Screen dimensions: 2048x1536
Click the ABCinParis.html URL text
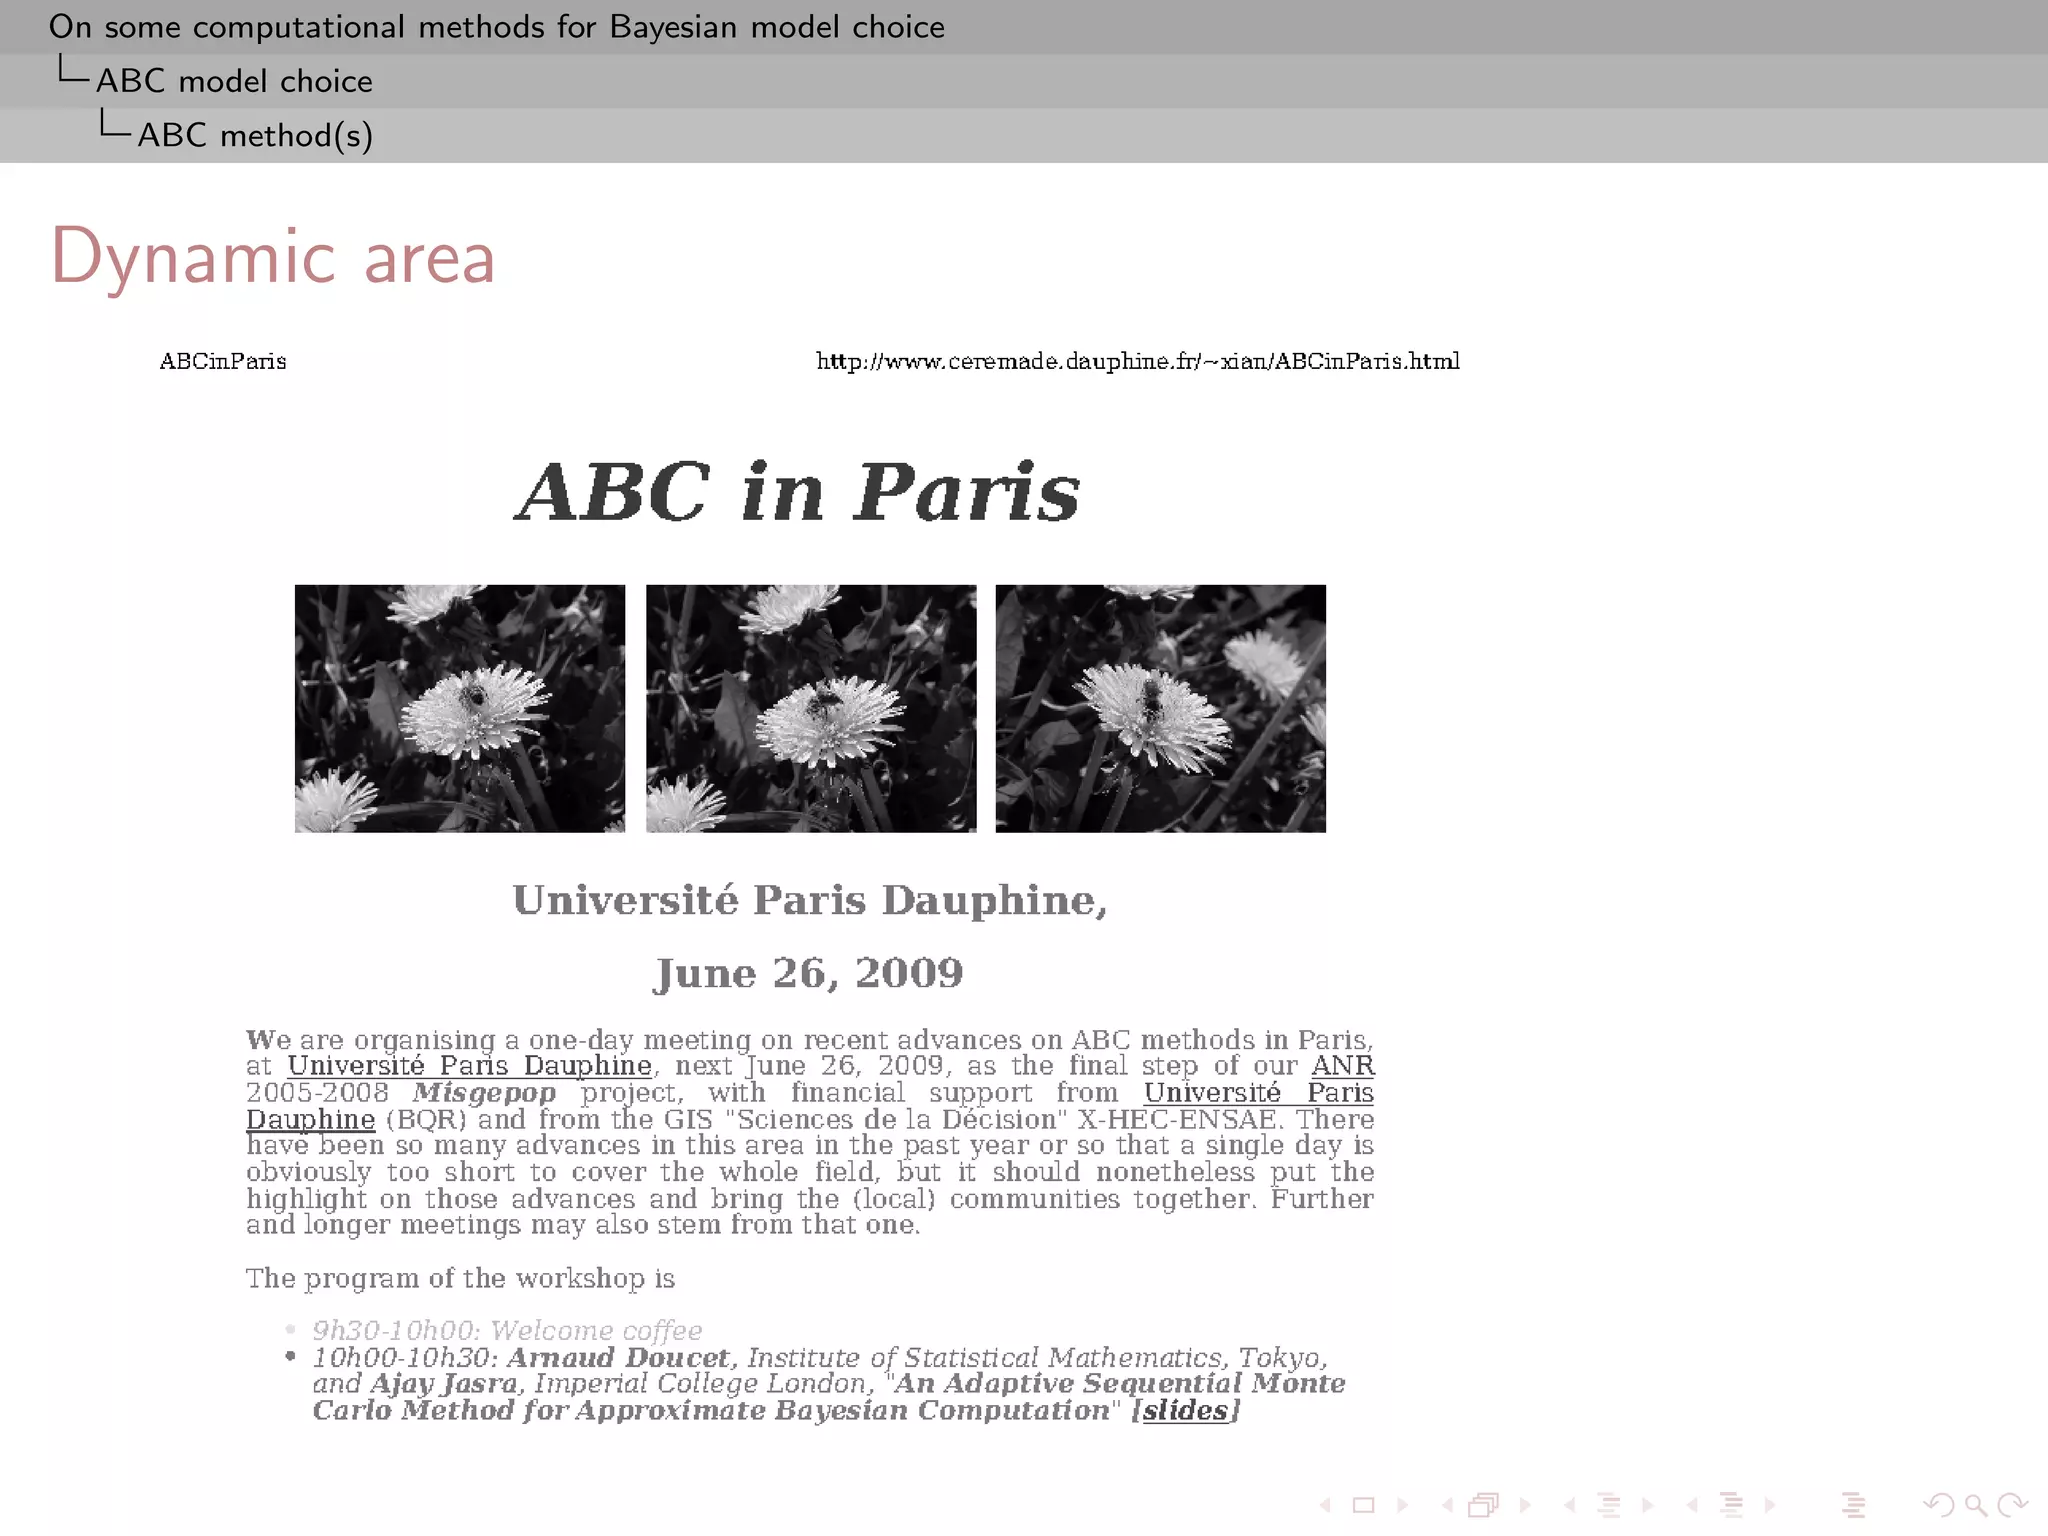click(1138, 361)
